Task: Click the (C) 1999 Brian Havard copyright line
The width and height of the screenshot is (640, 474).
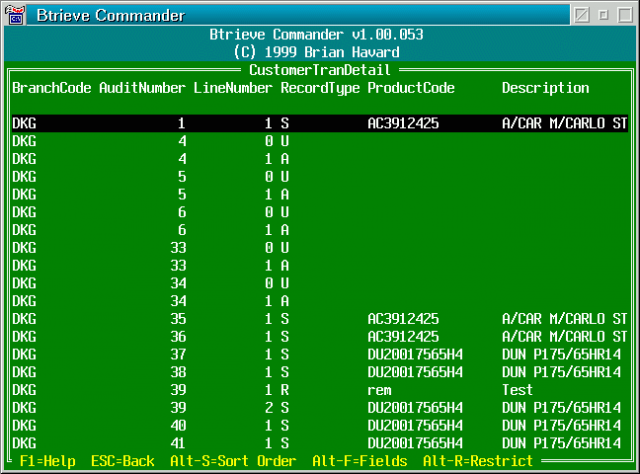Action: [316, 52]
